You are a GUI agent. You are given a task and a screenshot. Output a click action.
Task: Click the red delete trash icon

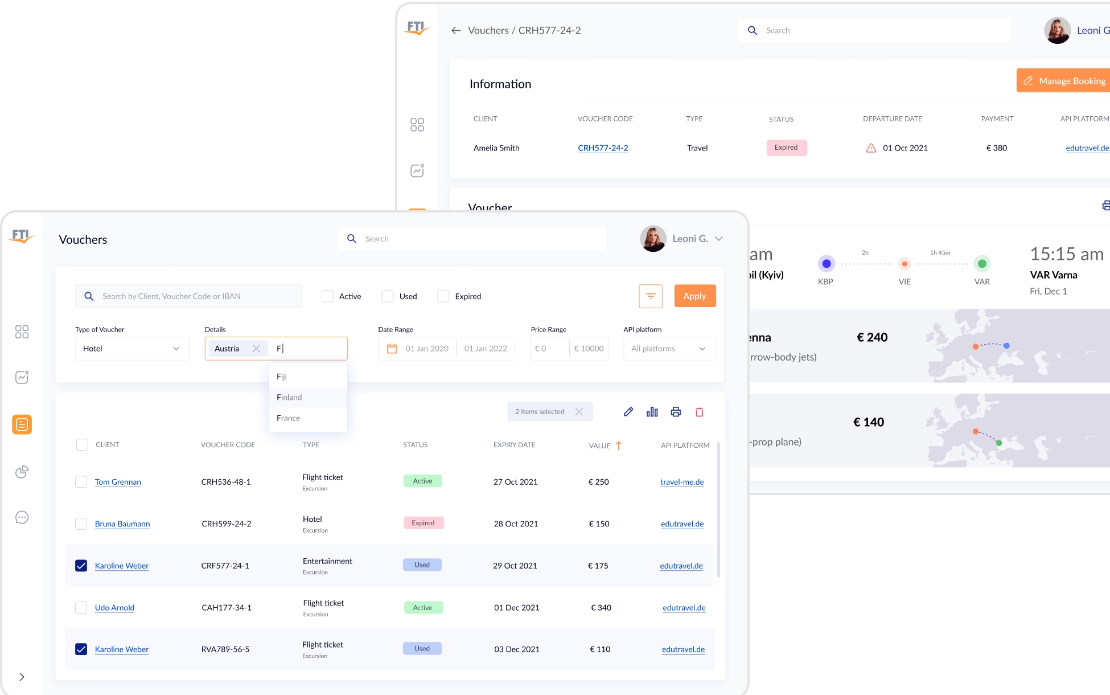coord(699,412)
